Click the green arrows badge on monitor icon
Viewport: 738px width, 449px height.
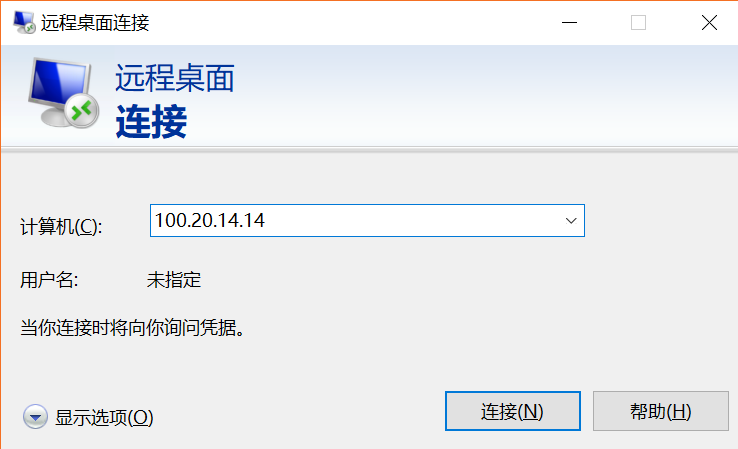[82, 111]
